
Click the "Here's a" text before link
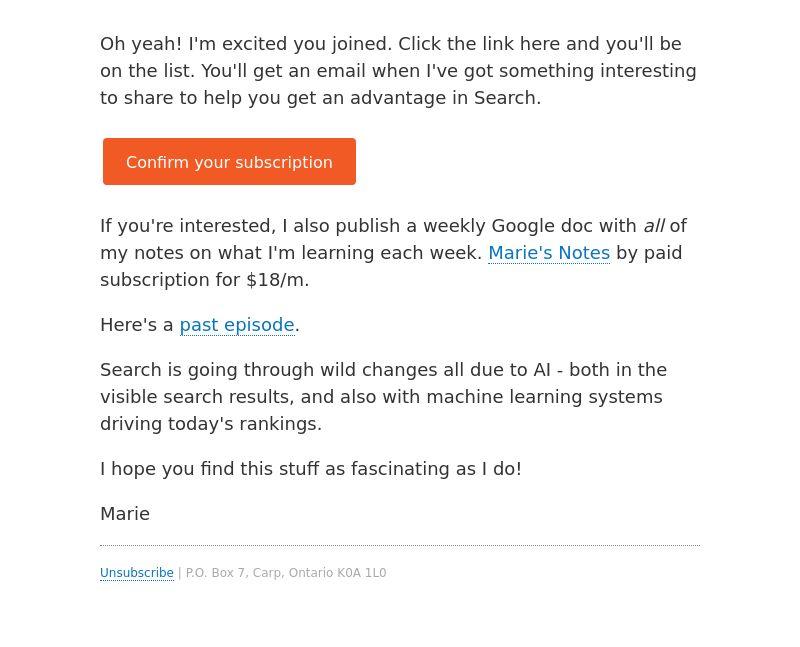(137, 325)
